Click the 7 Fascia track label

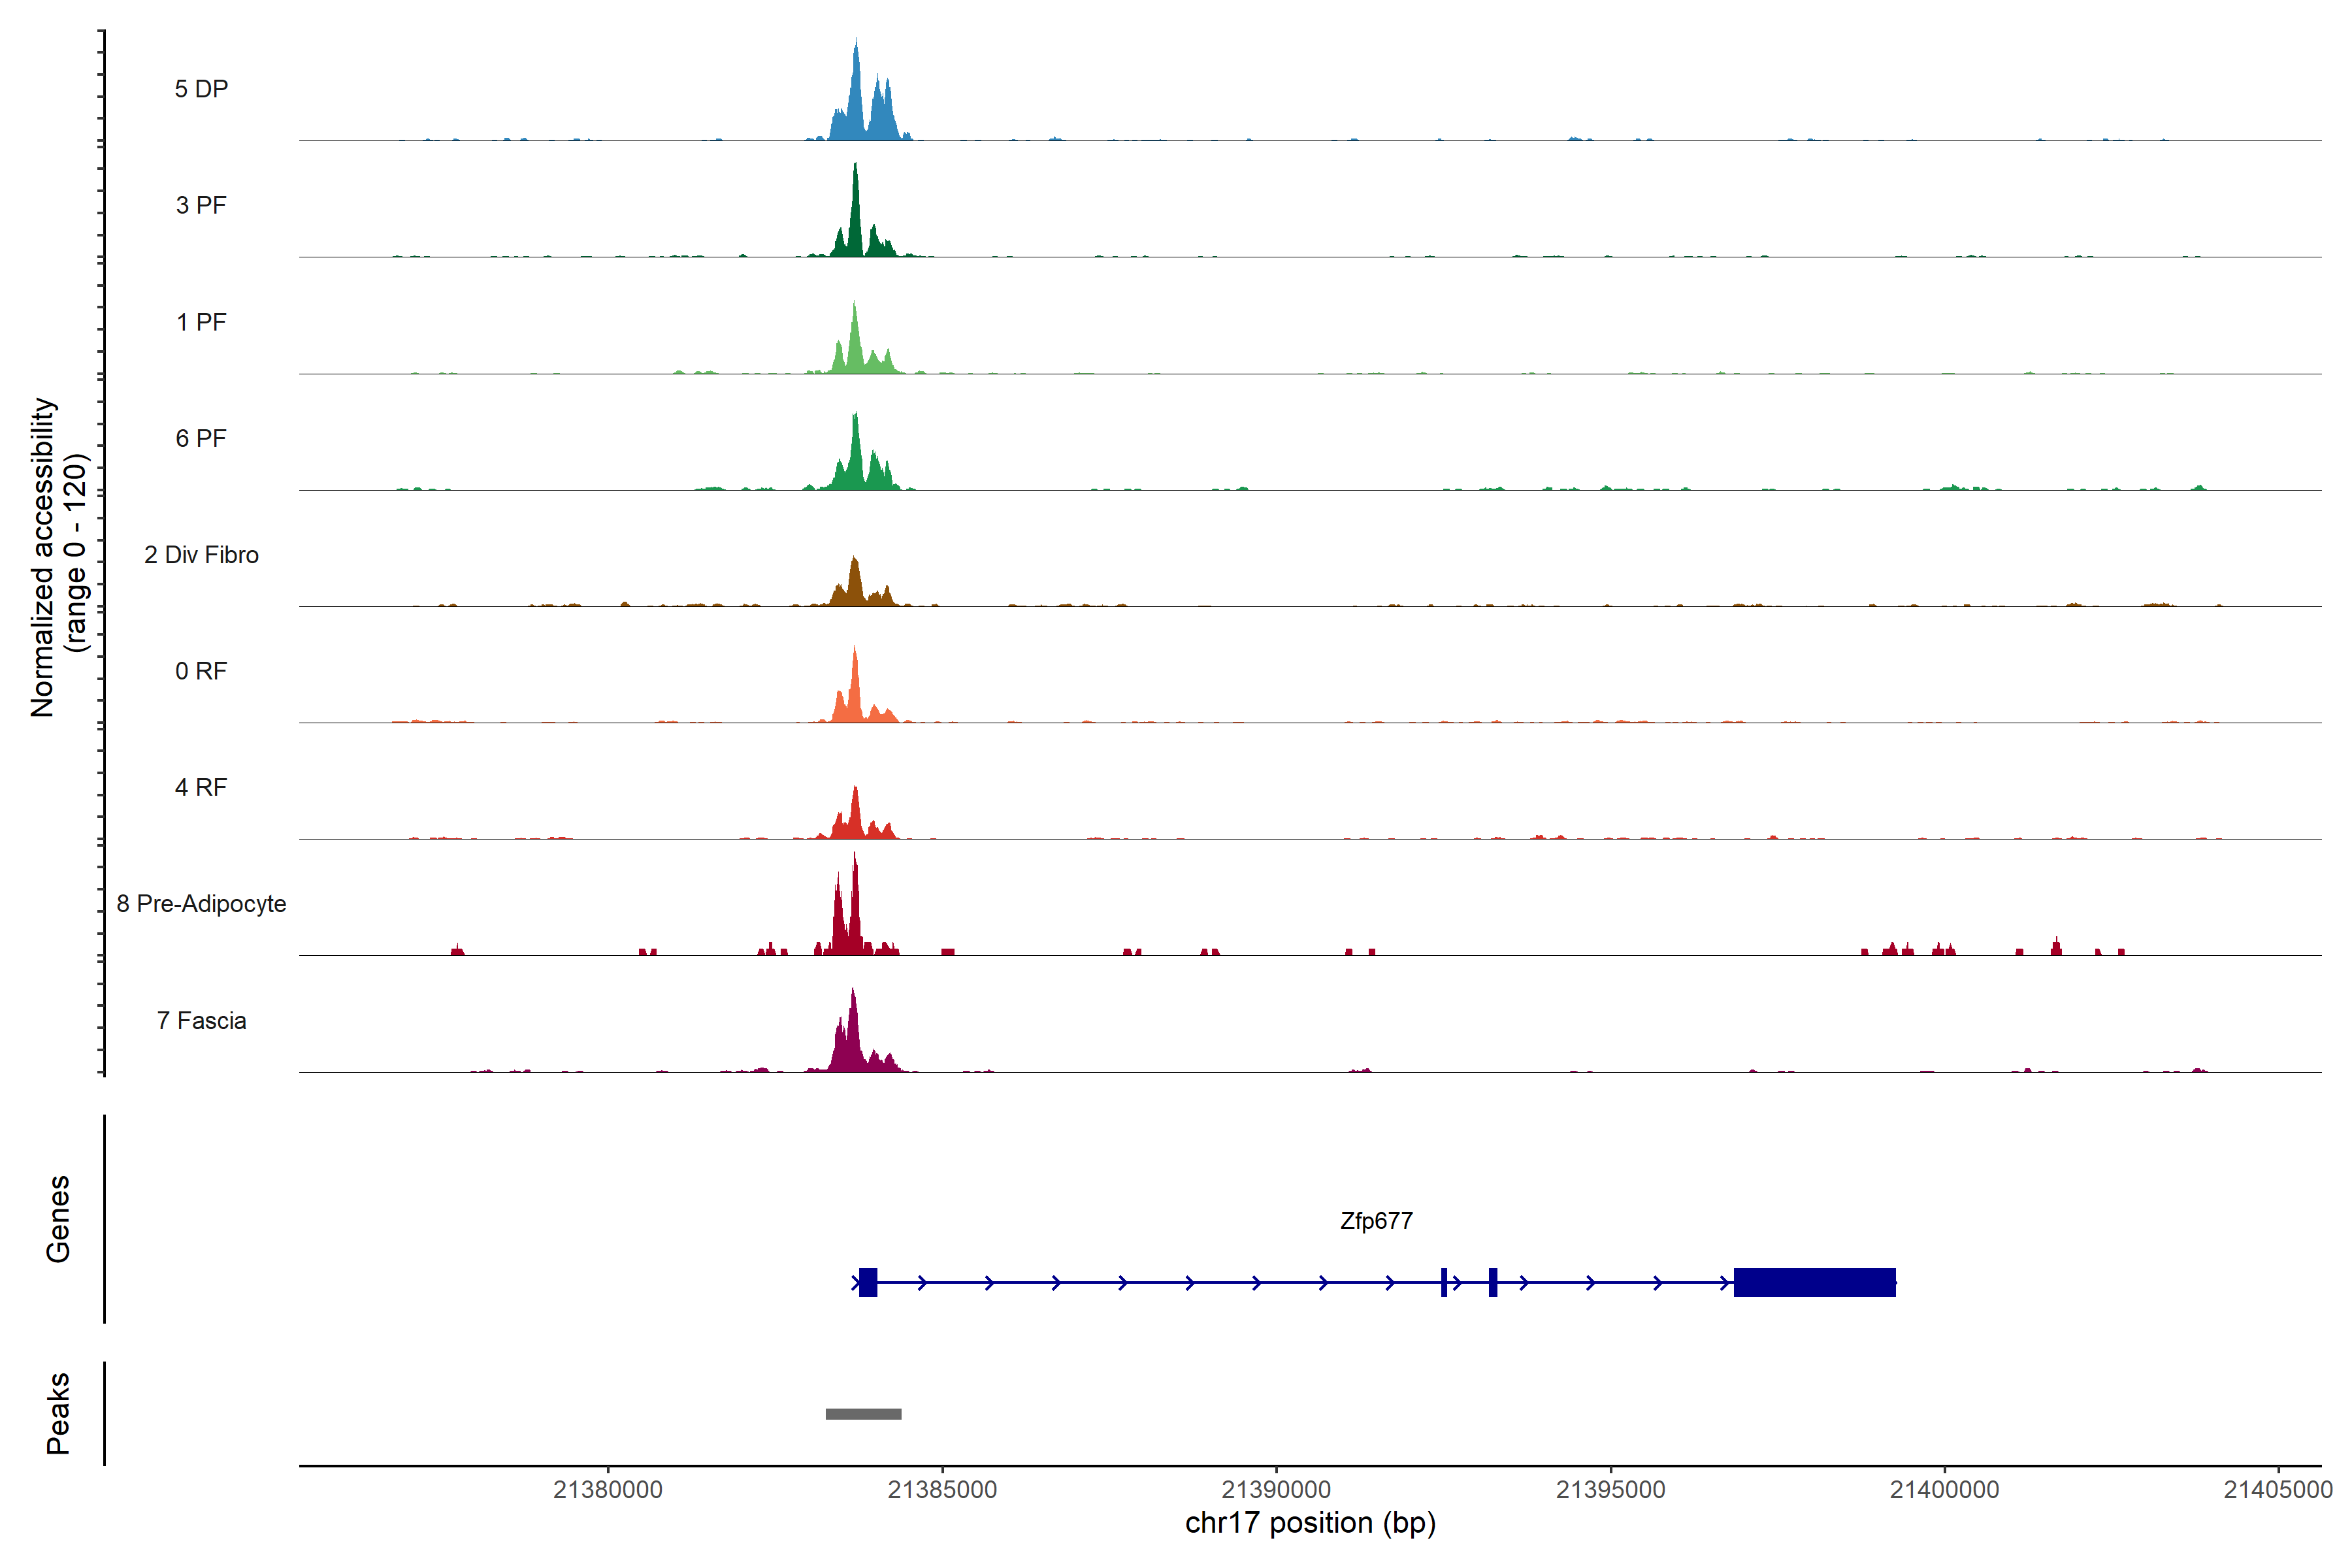point(201,1020)
